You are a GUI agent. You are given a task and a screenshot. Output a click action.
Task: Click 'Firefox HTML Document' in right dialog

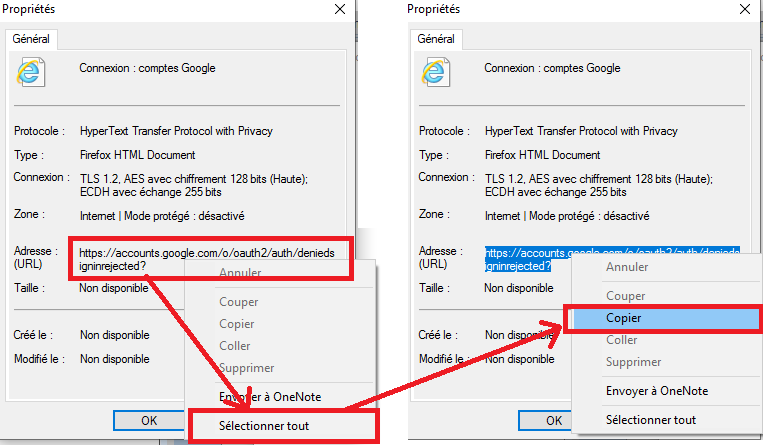click(x=542, y=155)
